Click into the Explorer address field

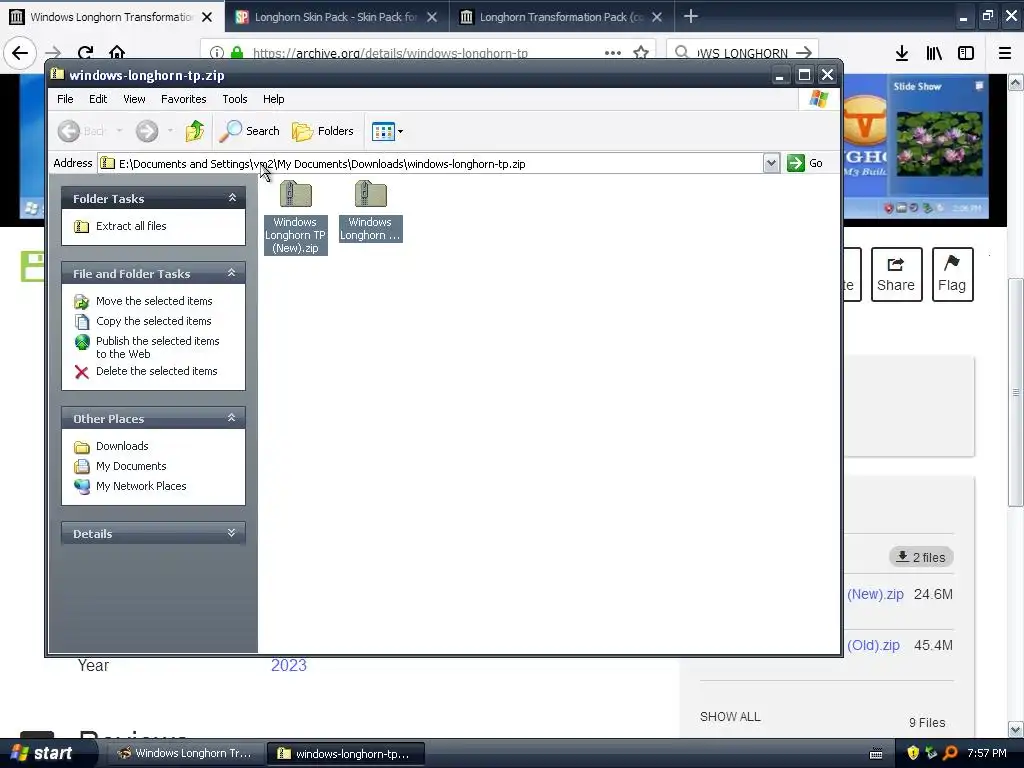click(x=431, y=163)
